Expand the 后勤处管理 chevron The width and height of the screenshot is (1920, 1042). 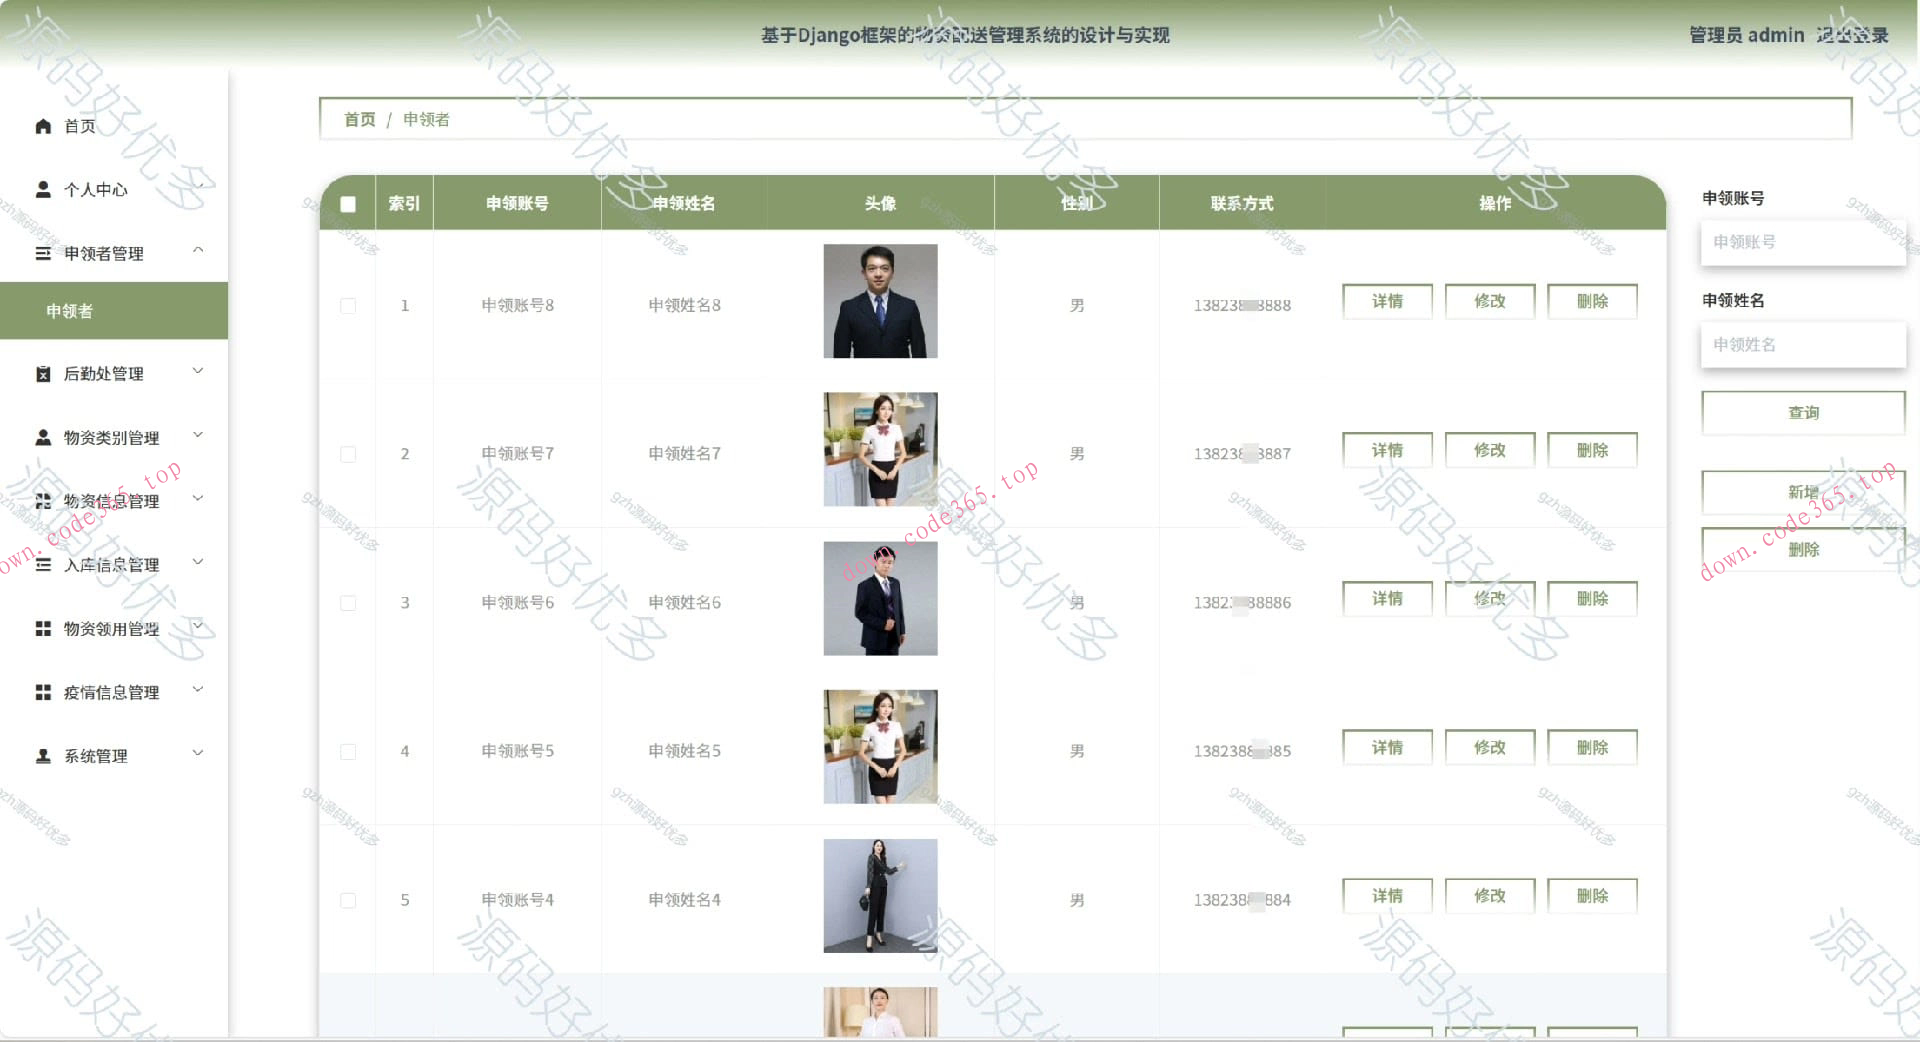(198, 371)
